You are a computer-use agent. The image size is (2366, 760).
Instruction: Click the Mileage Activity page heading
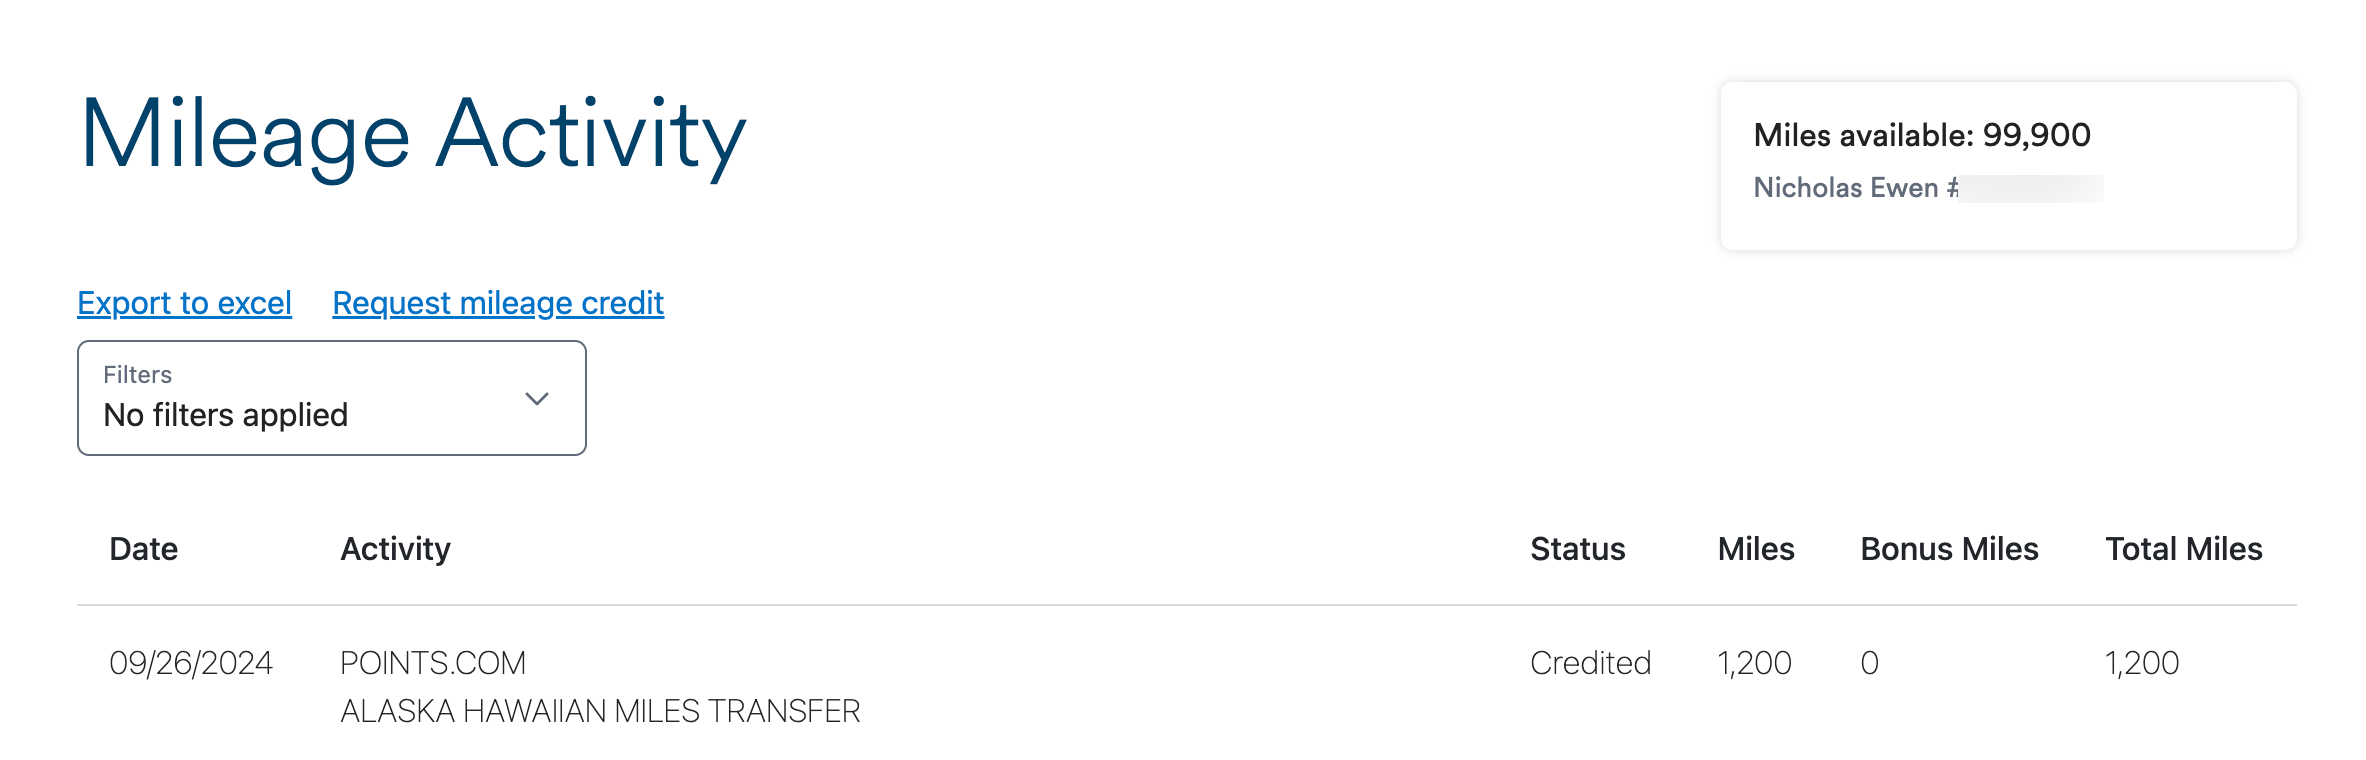(x=413, y=136)
